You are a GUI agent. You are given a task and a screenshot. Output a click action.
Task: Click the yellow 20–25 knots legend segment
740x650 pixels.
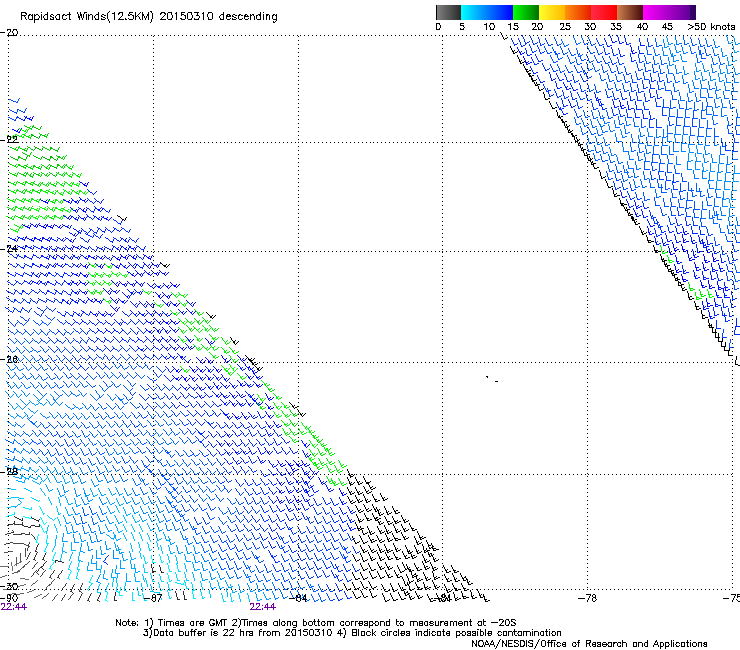pos(552,12)
